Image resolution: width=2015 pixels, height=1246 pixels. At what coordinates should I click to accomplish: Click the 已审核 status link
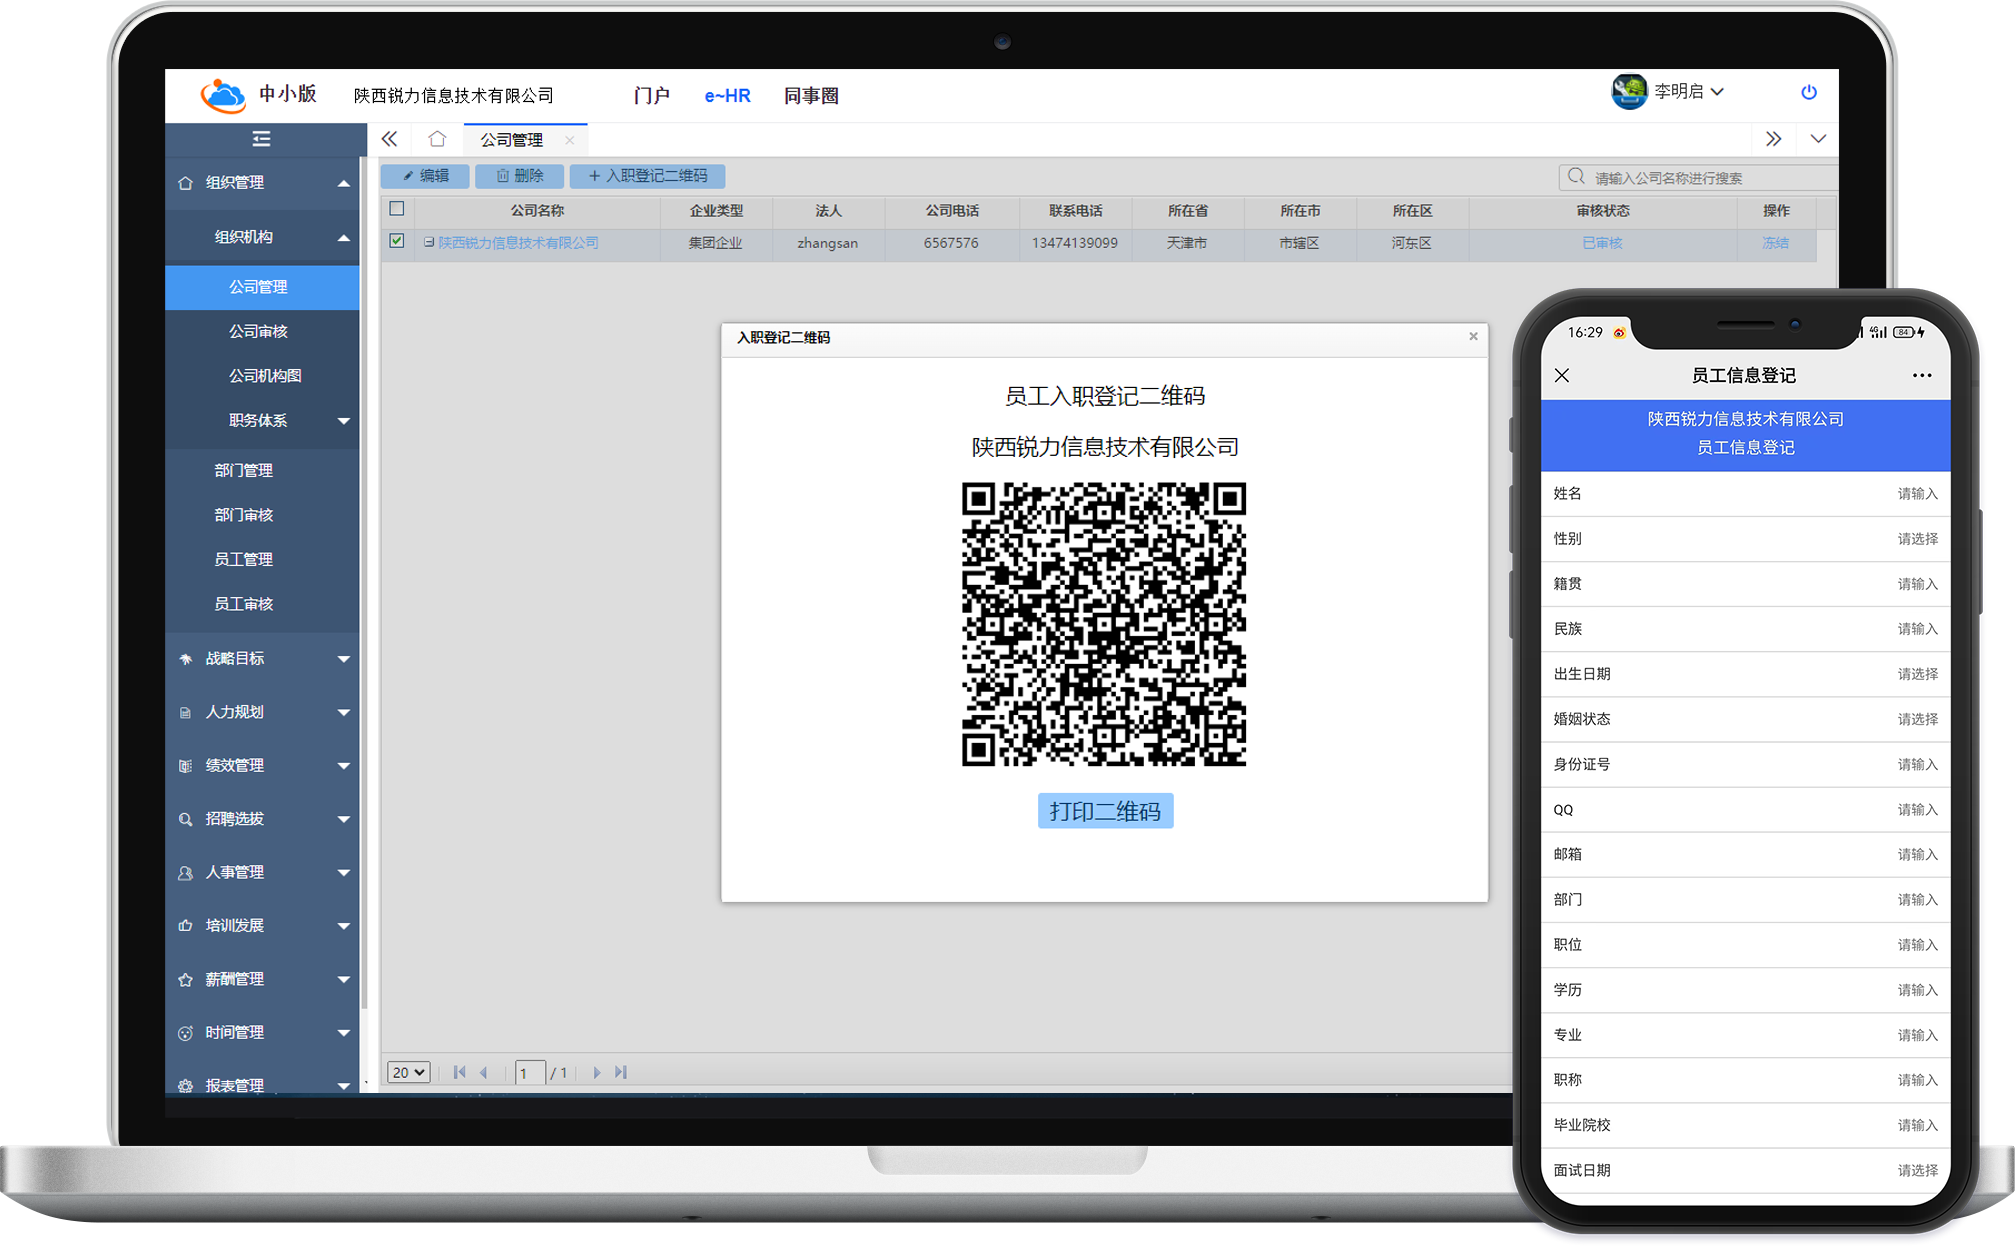coord(1602,243)
